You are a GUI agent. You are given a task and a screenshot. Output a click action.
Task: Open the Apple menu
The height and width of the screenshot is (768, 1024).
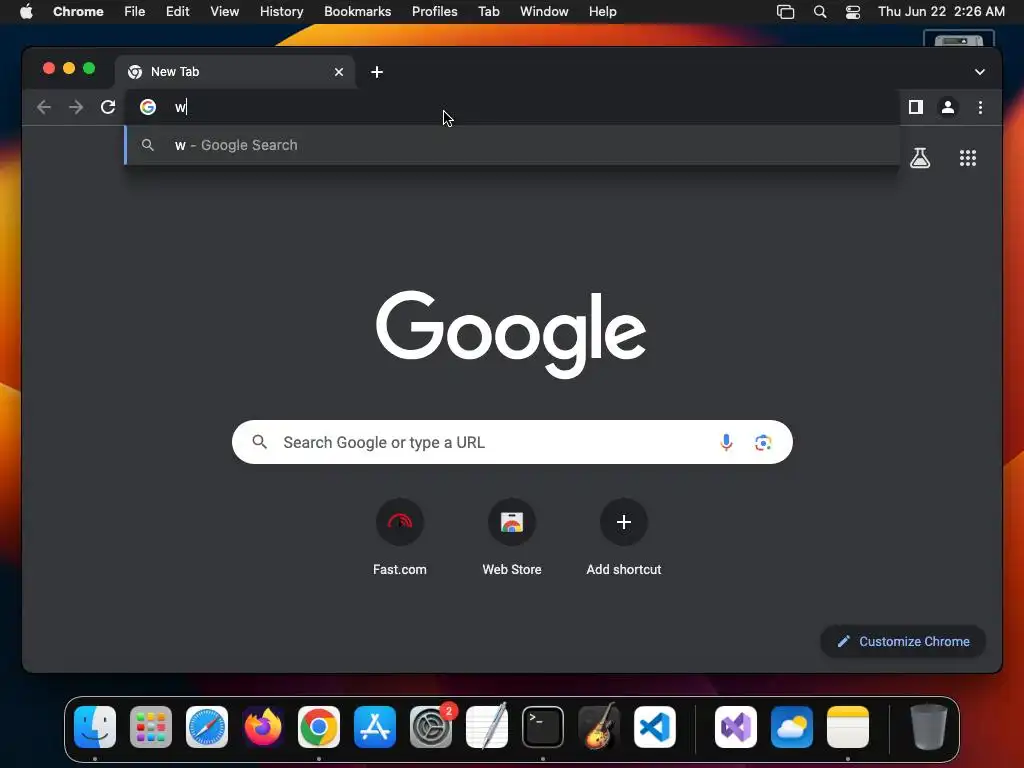tap(26, 12)
